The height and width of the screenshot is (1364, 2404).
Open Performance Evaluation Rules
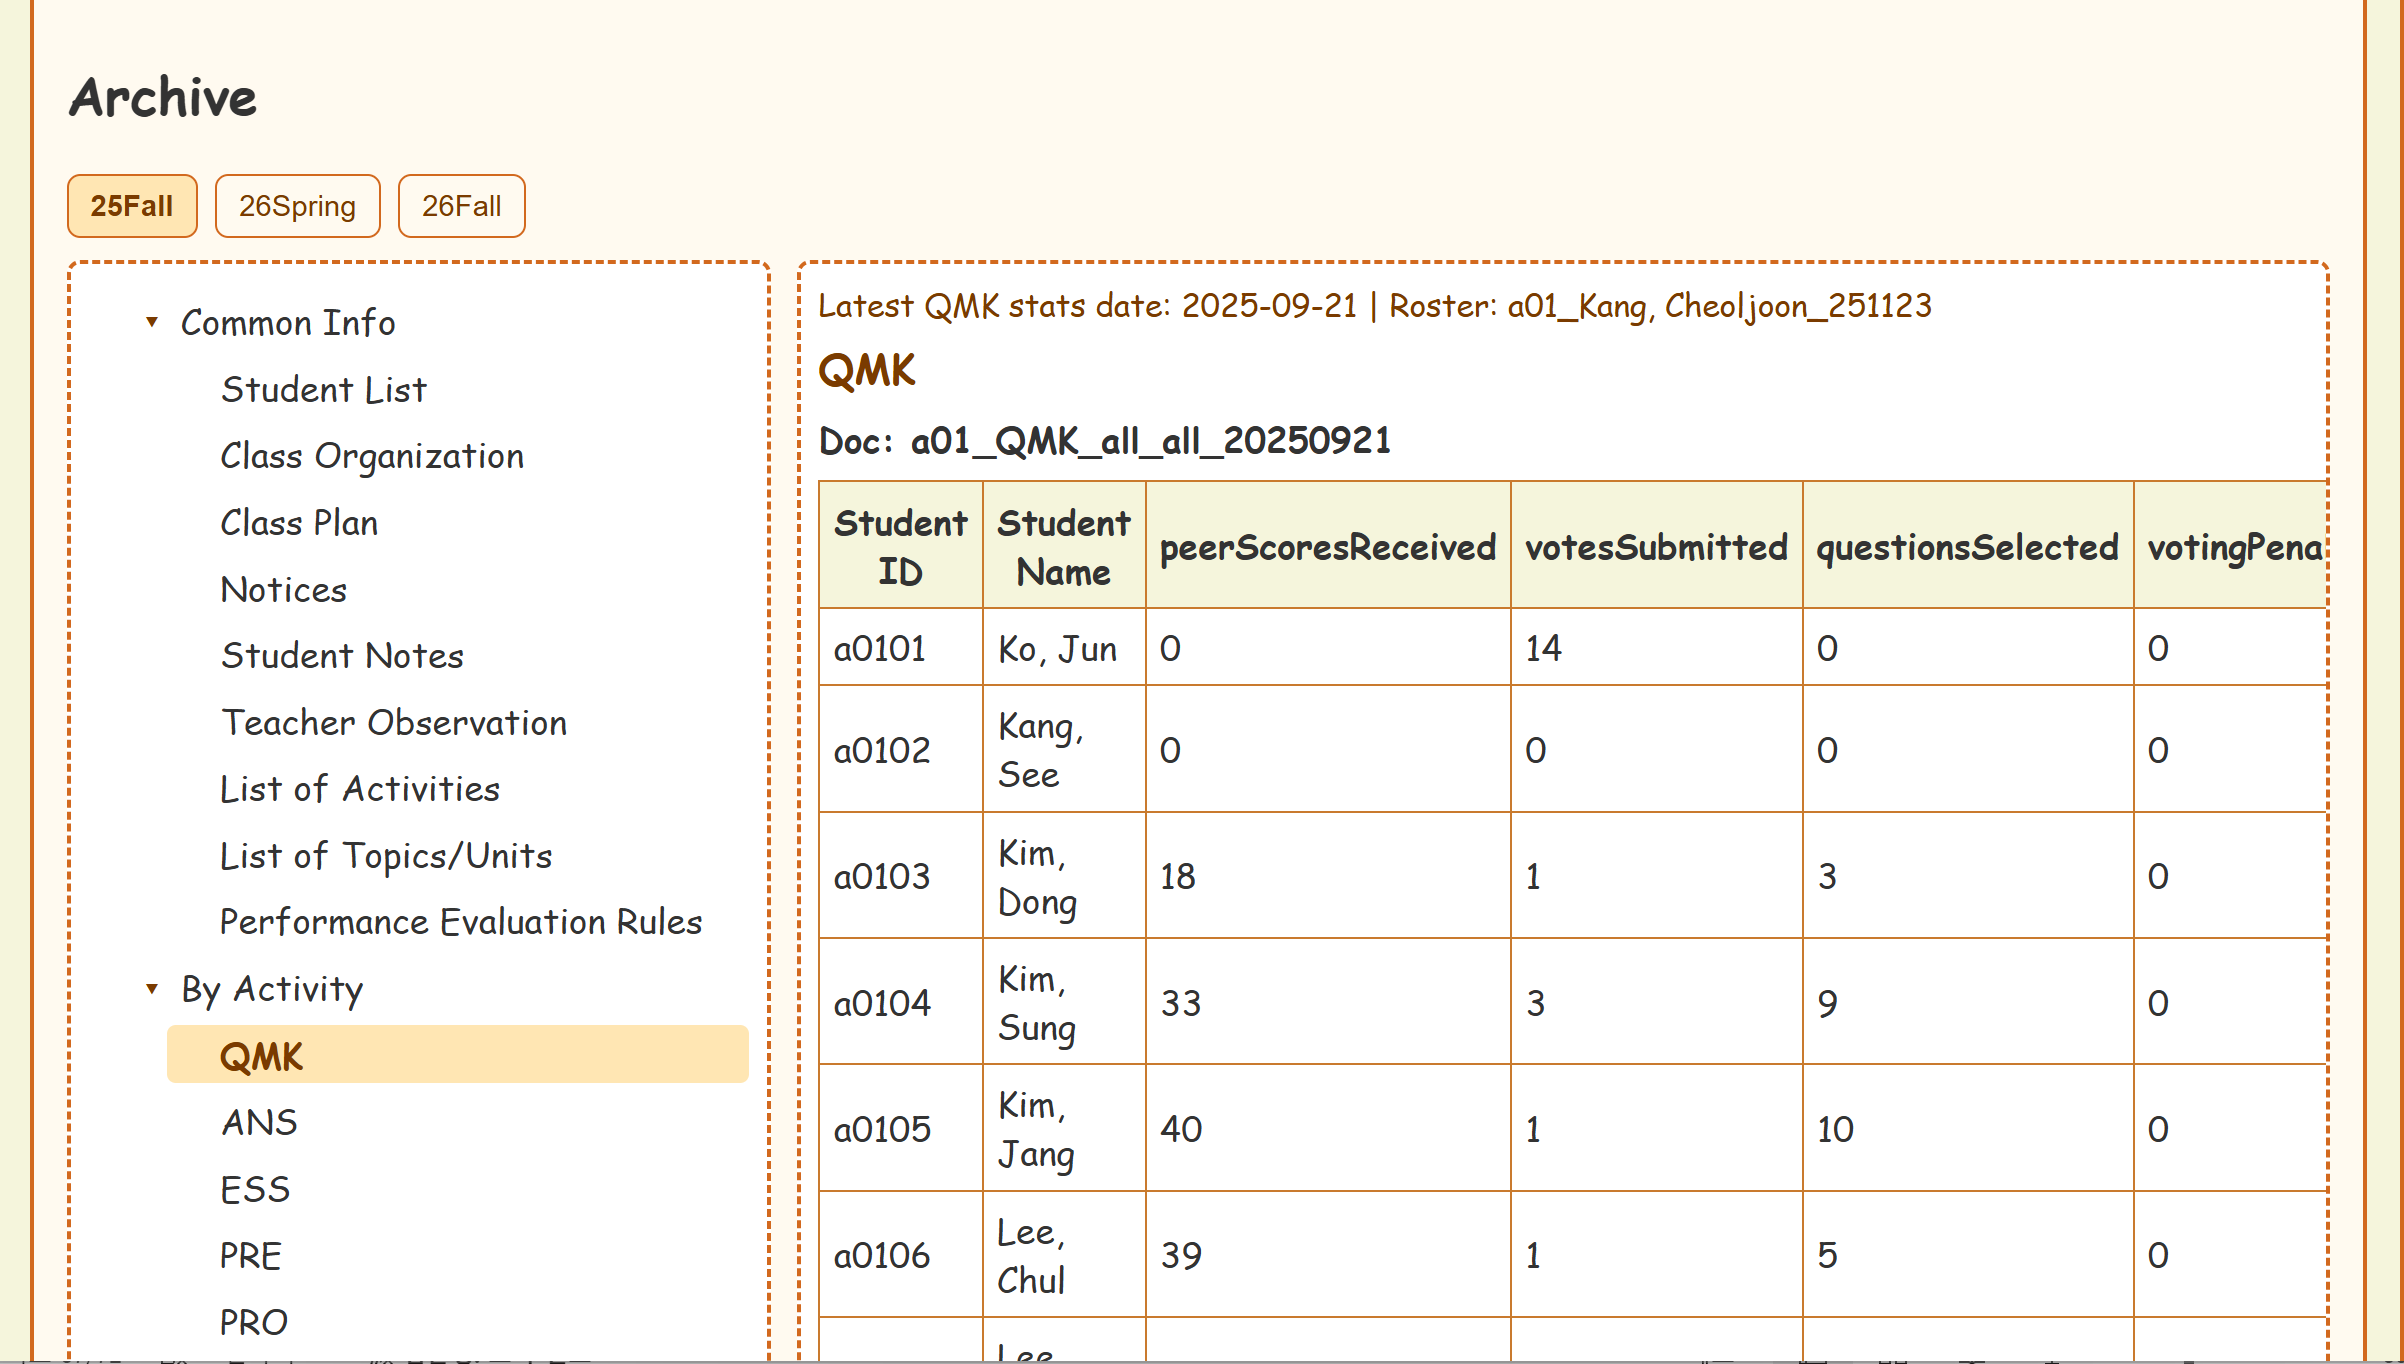pyautogui.click(x=460, y=922)
